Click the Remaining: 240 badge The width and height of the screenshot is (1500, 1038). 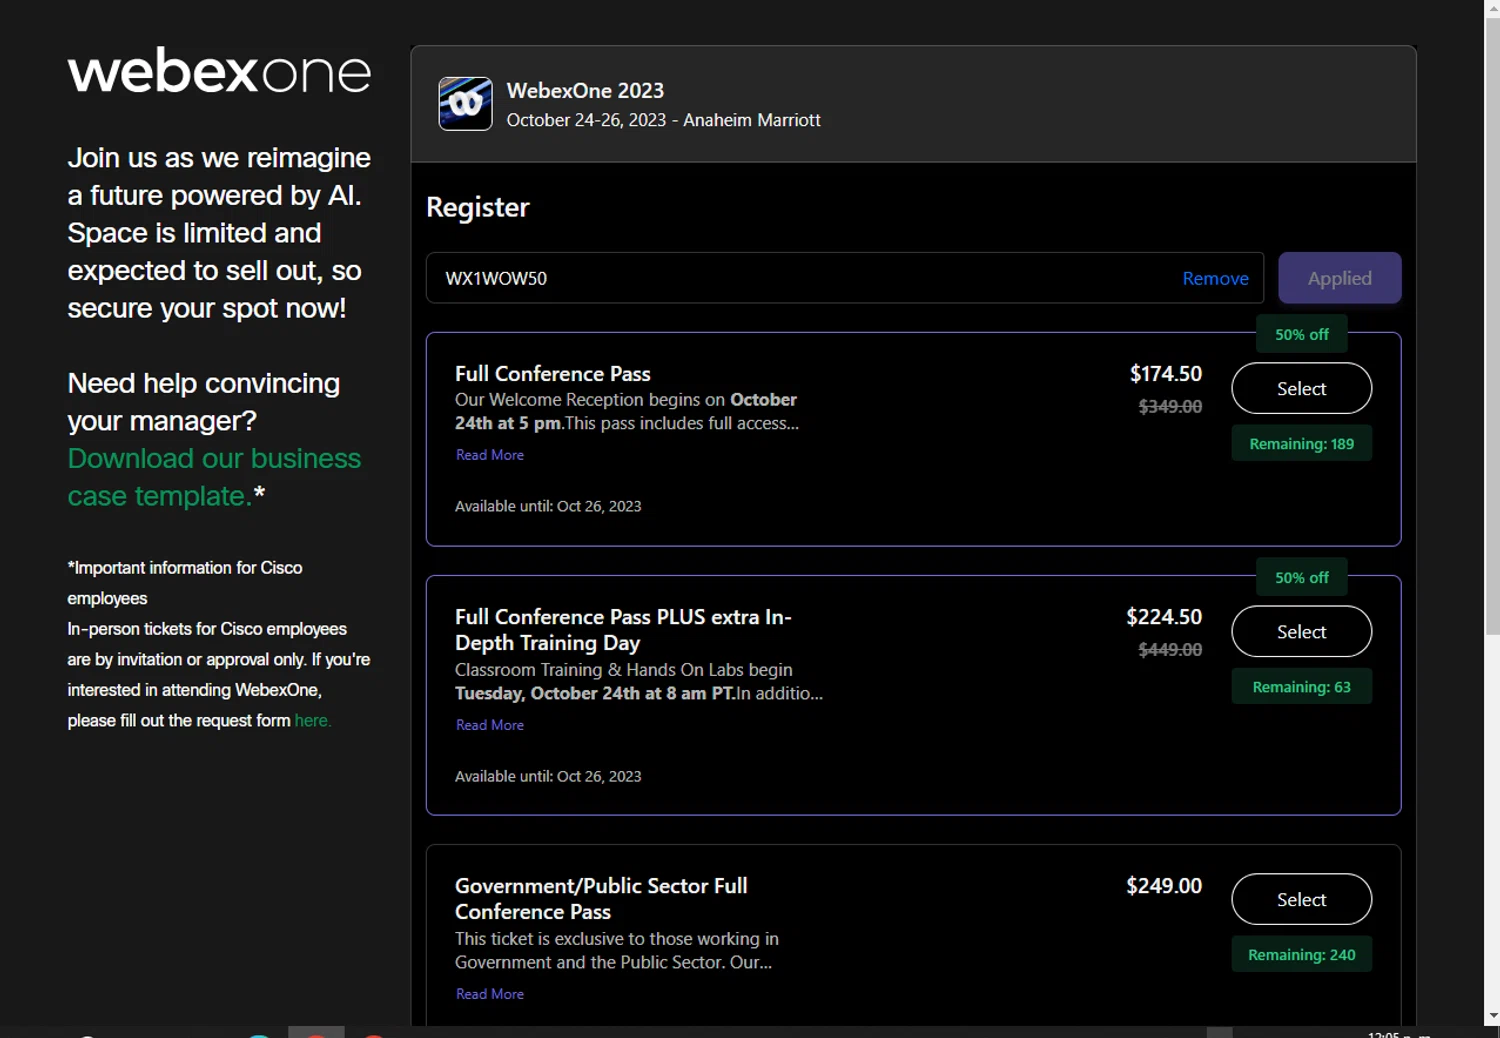click(x=1301, y=954)
